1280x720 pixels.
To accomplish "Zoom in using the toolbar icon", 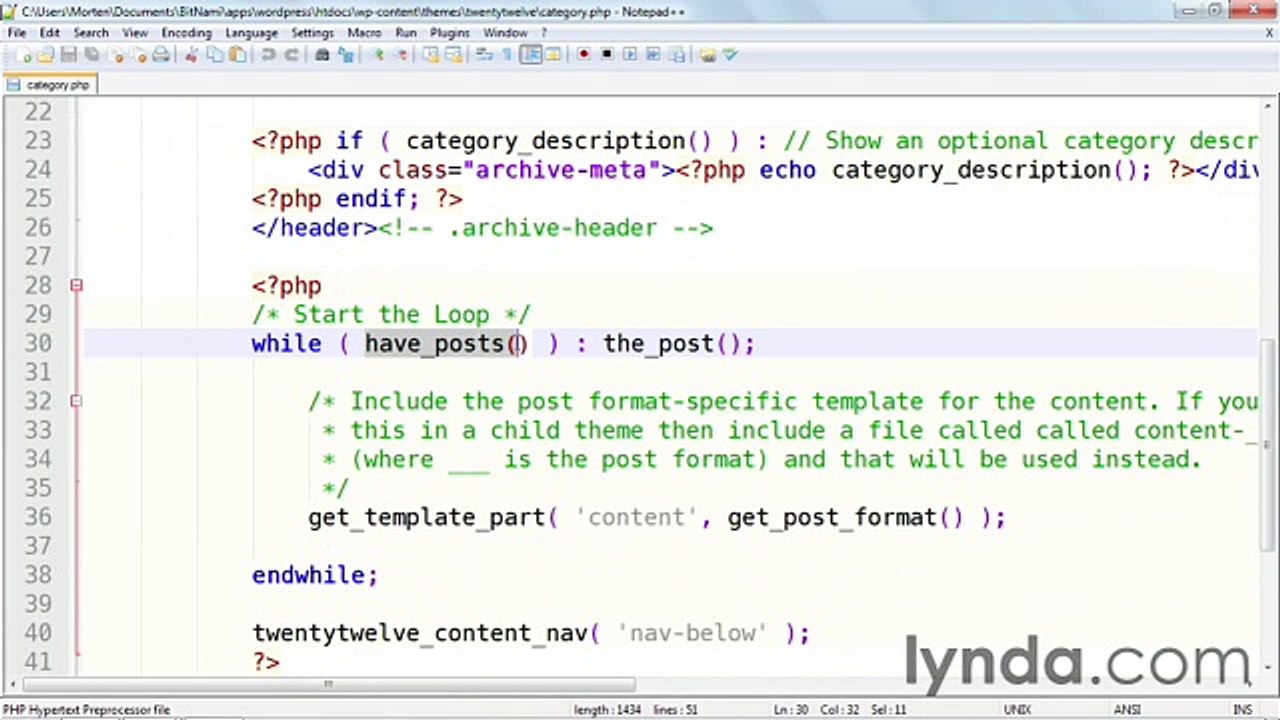I will pyautogui.click(x=380, y=55).
